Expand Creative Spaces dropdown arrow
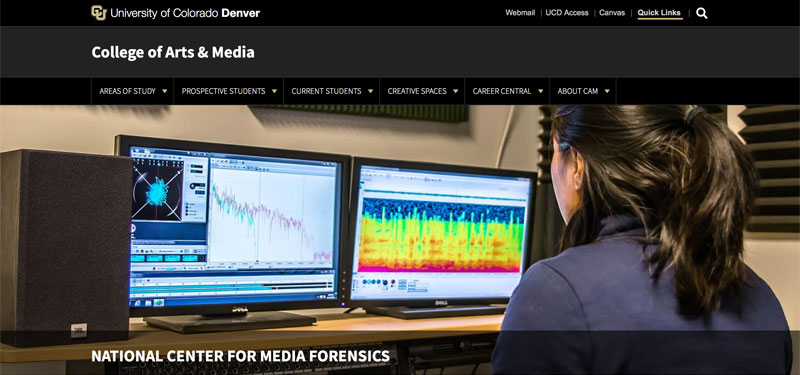800x375 pixels. (x=456, y=91)
